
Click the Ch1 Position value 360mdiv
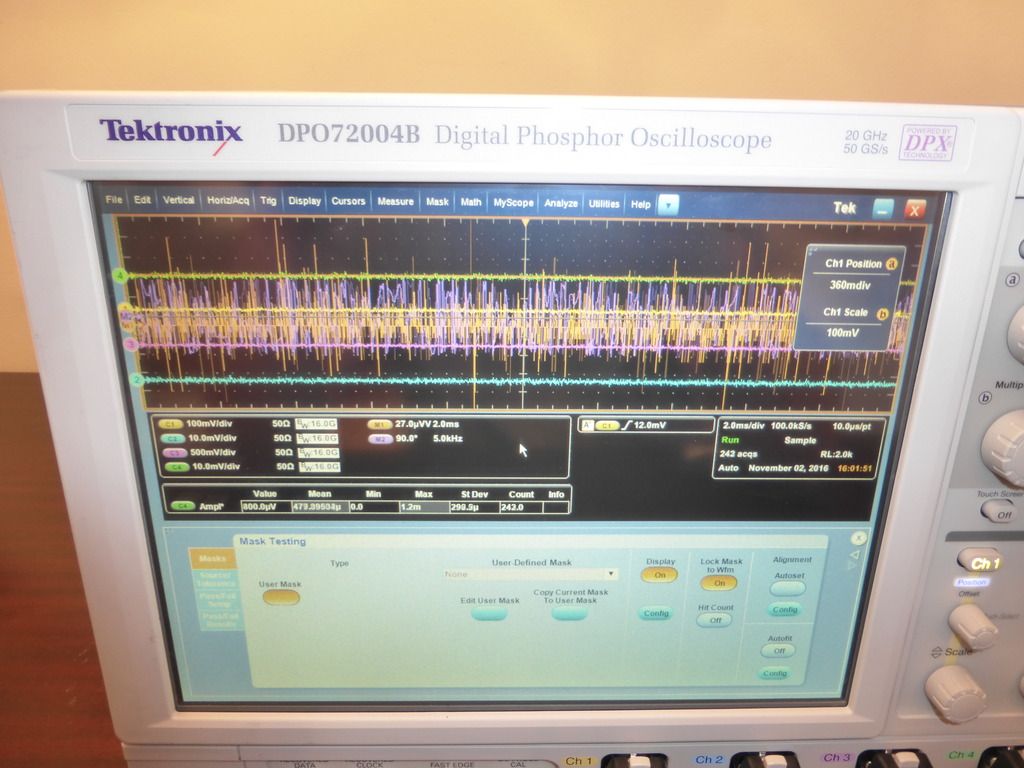[850, 285]
